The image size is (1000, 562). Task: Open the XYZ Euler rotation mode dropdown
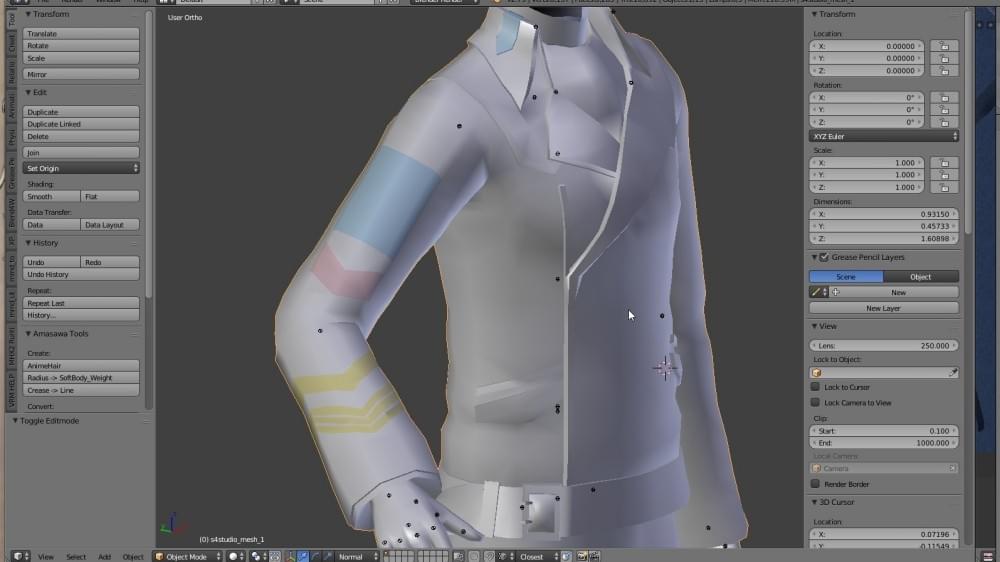pyautogui.click(x=883, y=137)
